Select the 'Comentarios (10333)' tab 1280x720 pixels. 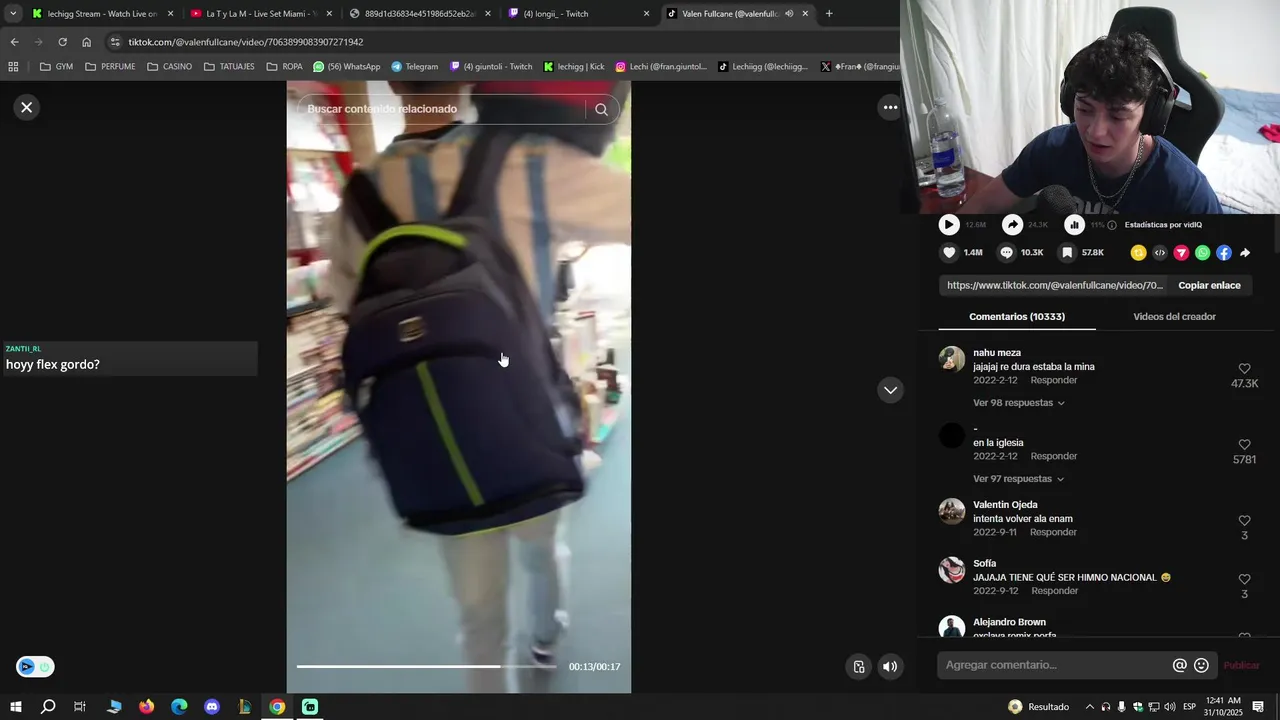click(1017, 317)
